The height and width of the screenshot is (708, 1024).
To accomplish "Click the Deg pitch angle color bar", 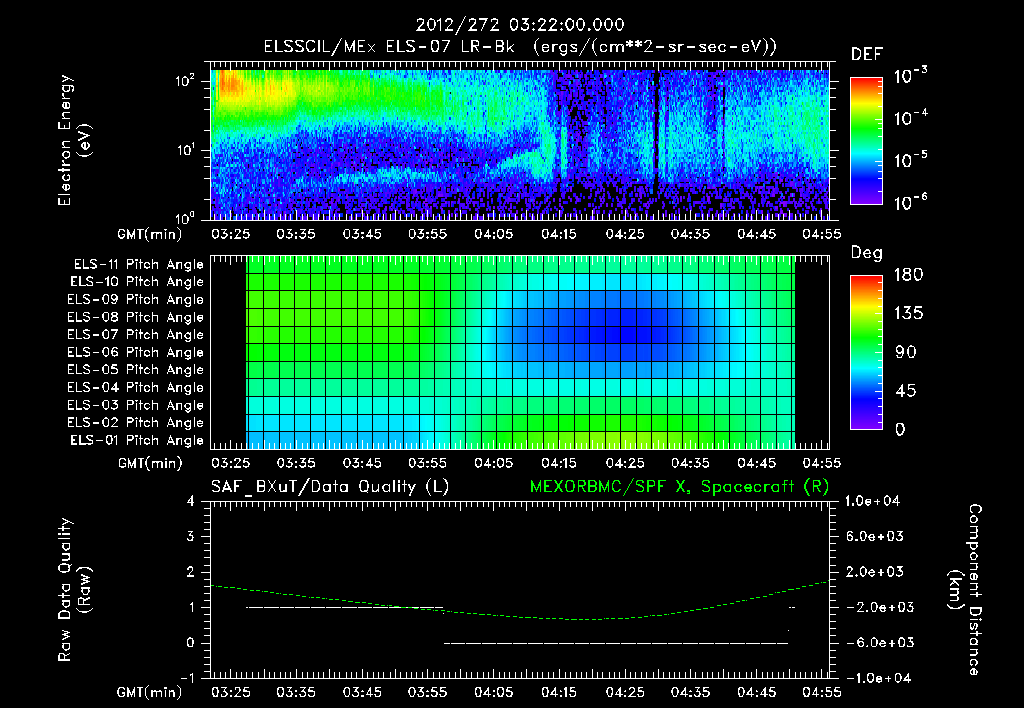I will point(866,352).
